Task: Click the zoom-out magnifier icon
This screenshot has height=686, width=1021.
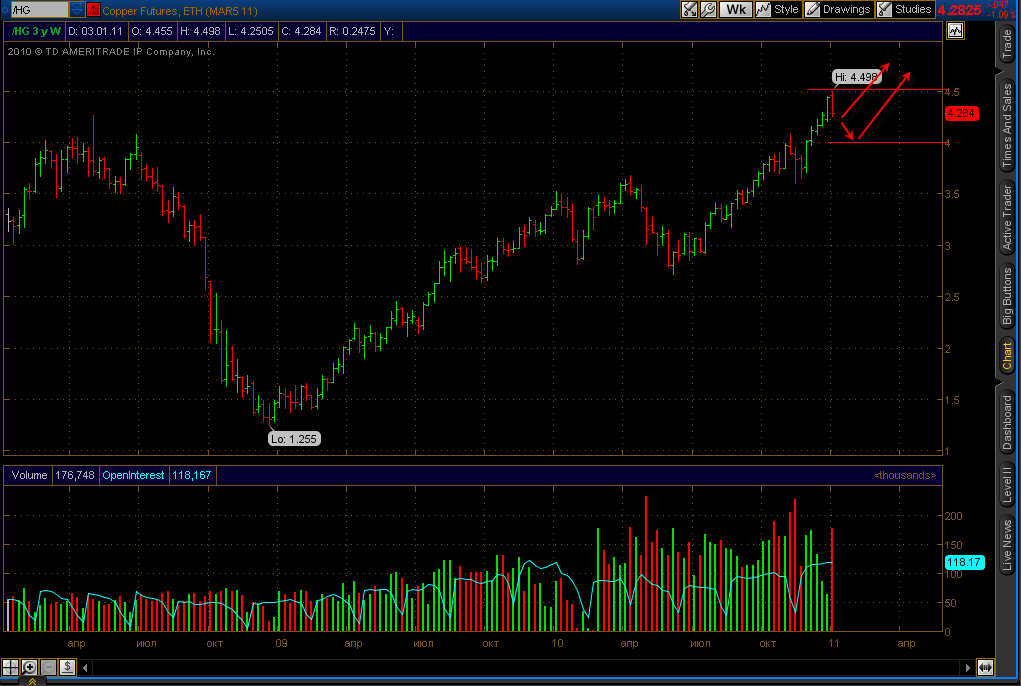Action: pos(48,667)
